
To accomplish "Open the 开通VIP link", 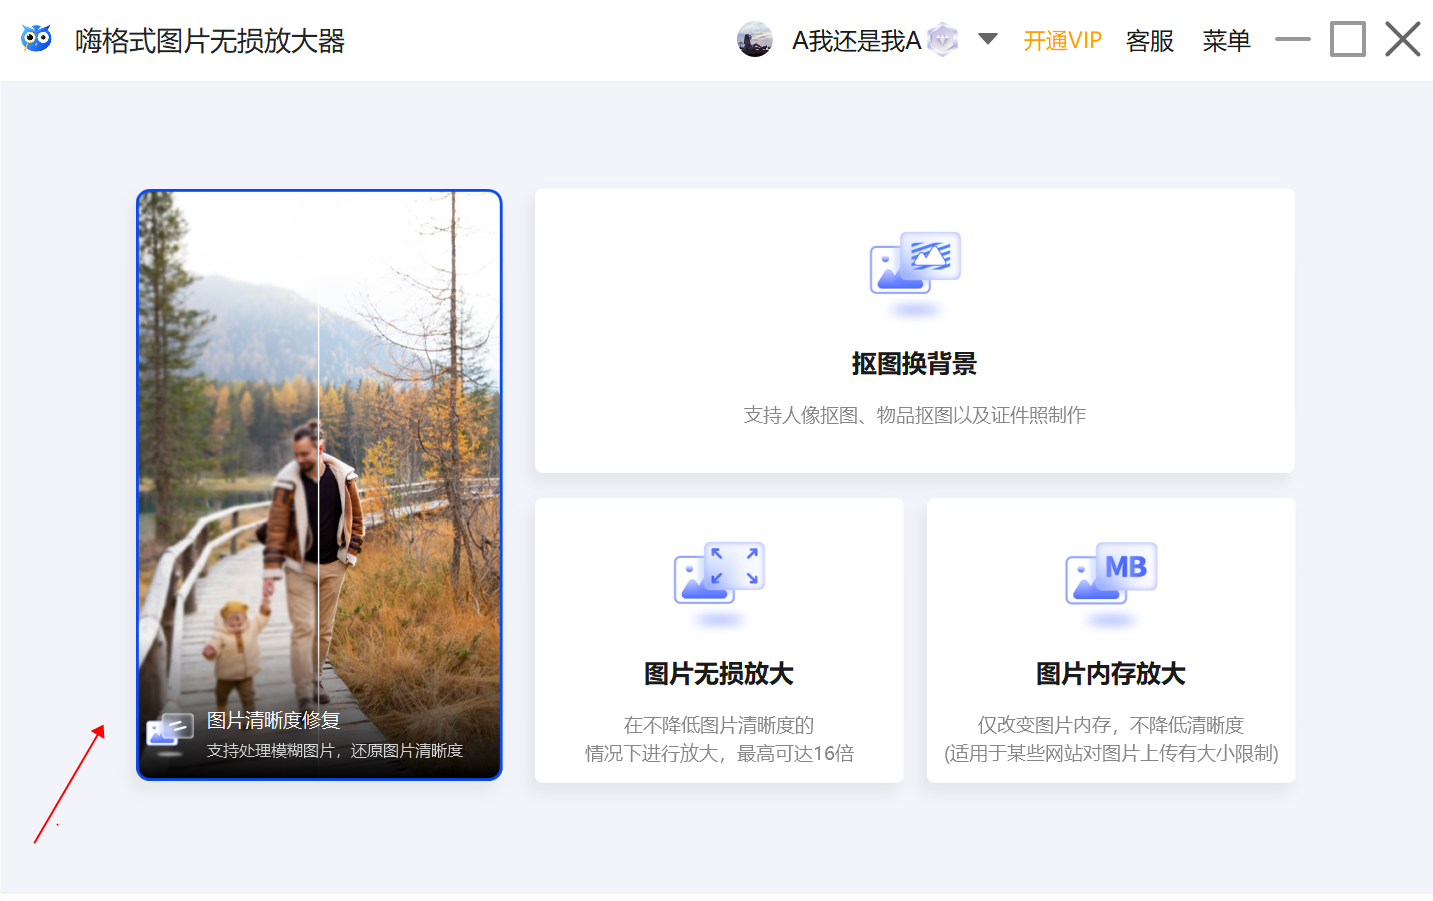I will pyautogui.click(x=1062, y=41).
